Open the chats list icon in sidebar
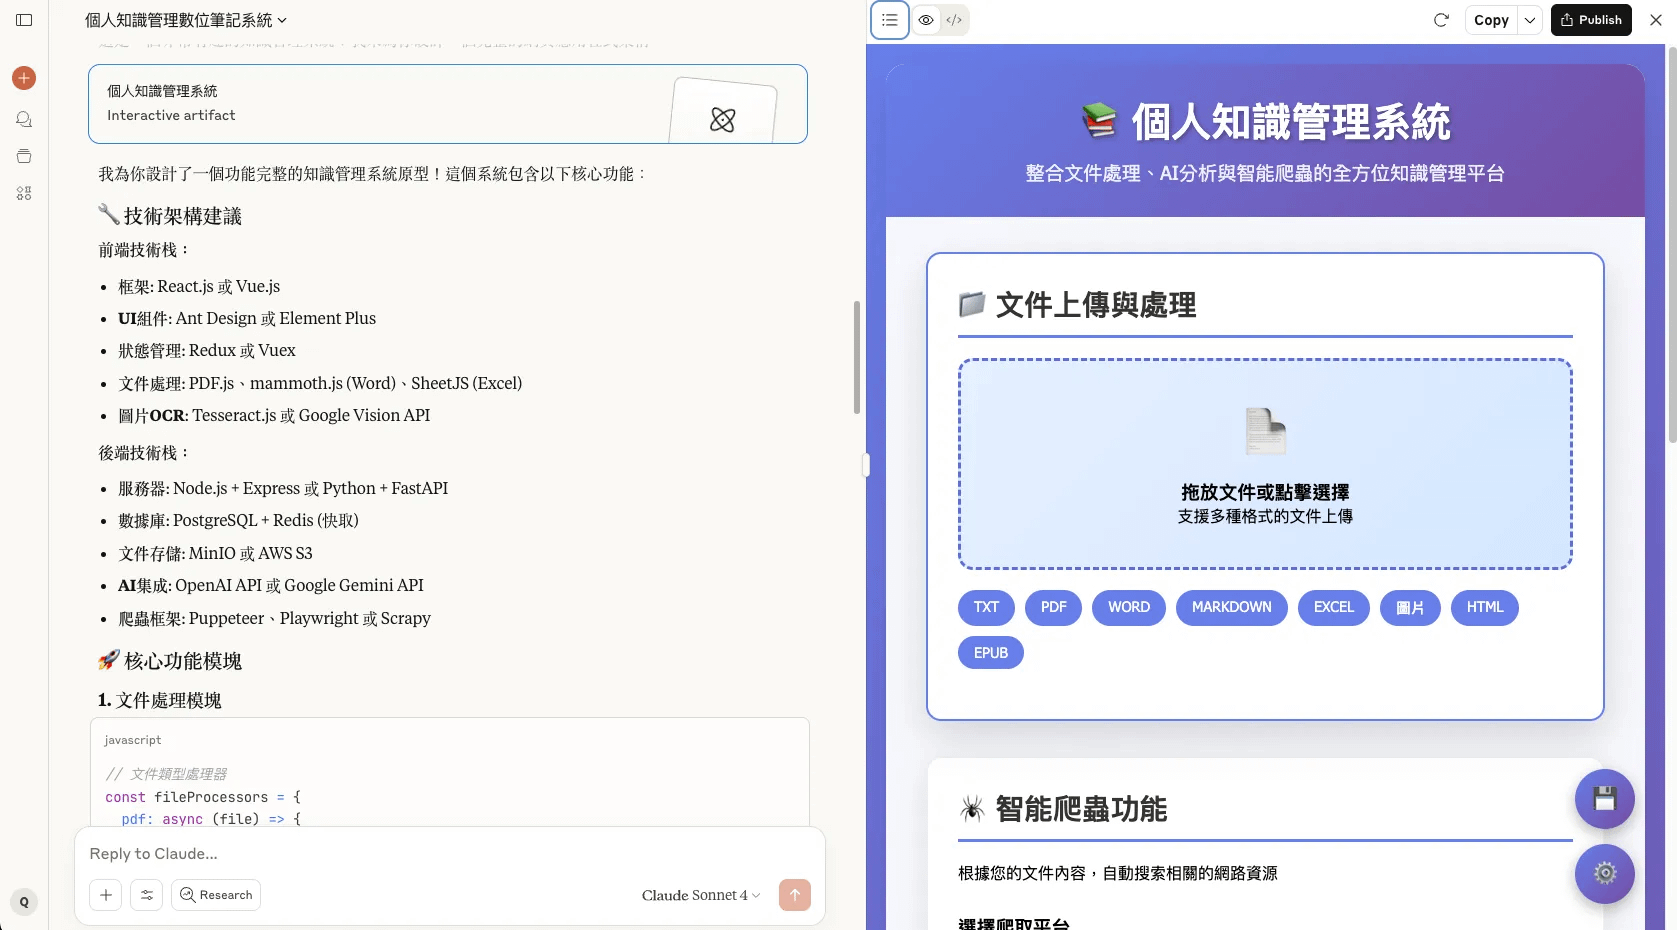The image size is (1677, 930). tap(24, 119)
